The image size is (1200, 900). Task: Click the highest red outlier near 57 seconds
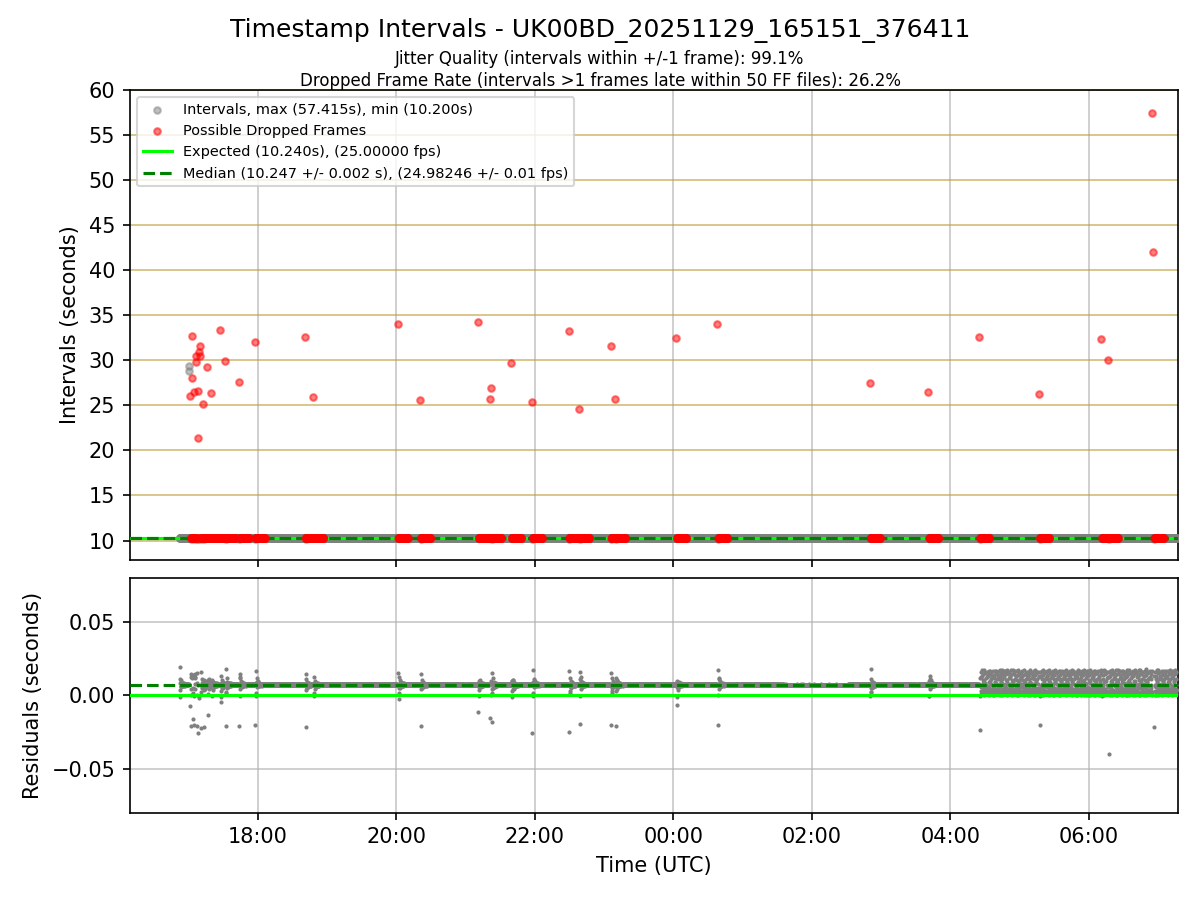[x=1152, y=113]
